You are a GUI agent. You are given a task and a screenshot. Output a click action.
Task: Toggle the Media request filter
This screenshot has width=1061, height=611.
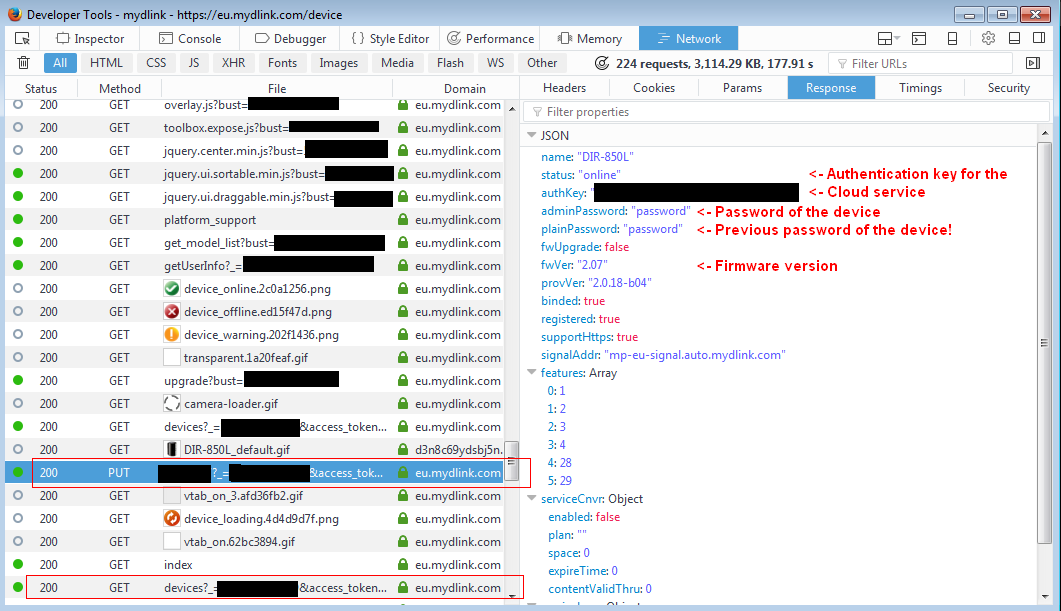click(397, 63)
